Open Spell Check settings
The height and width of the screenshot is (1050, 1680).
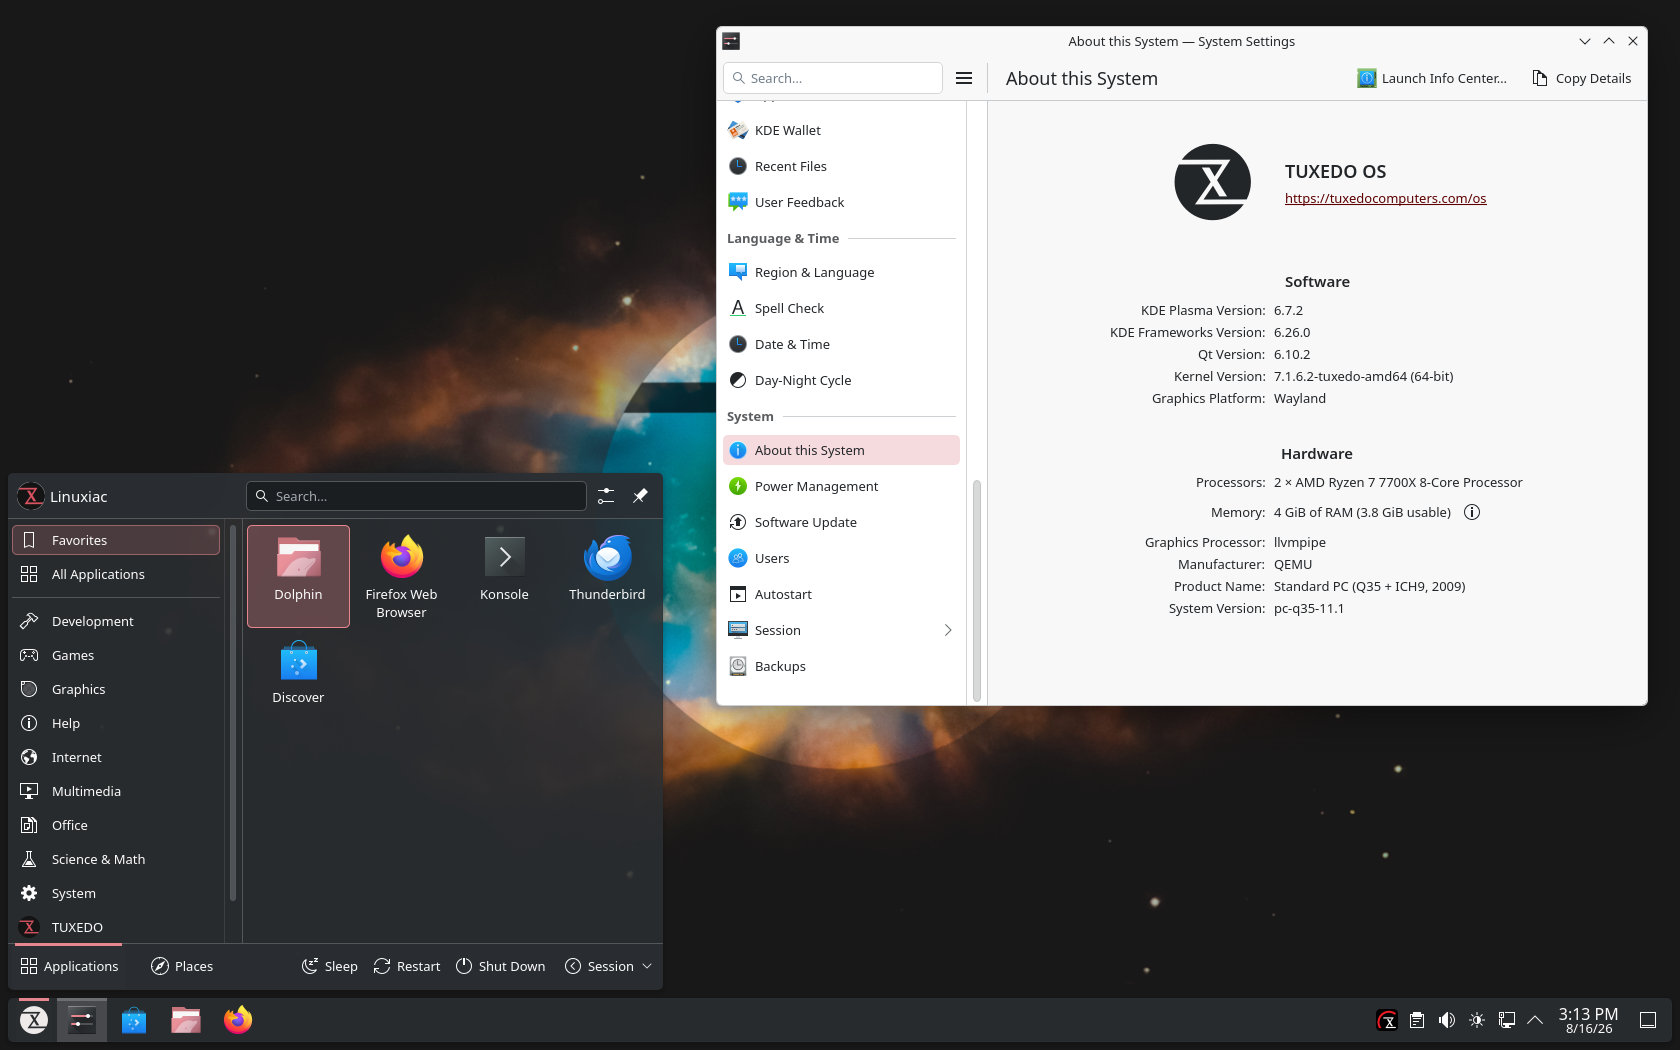click(x=841, y=308)
